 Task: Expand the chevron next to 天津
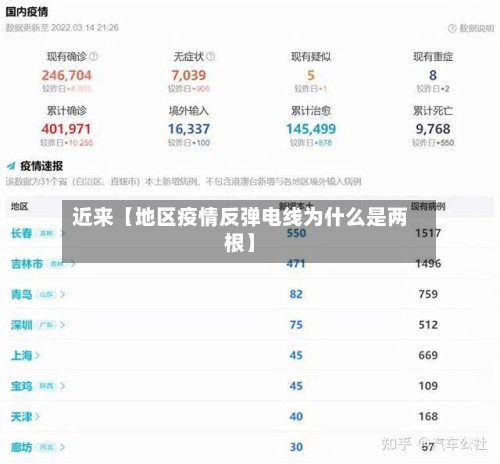coord(37,417)
